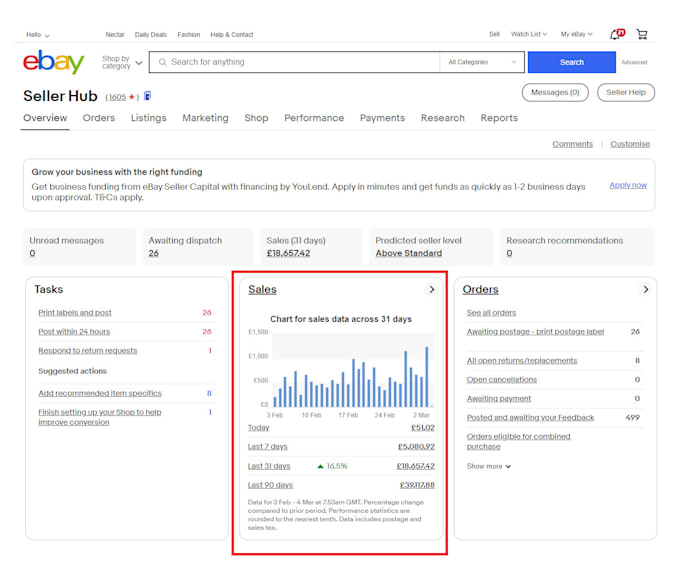
Task: Open Print labels and post task
Action: [75, 313]
